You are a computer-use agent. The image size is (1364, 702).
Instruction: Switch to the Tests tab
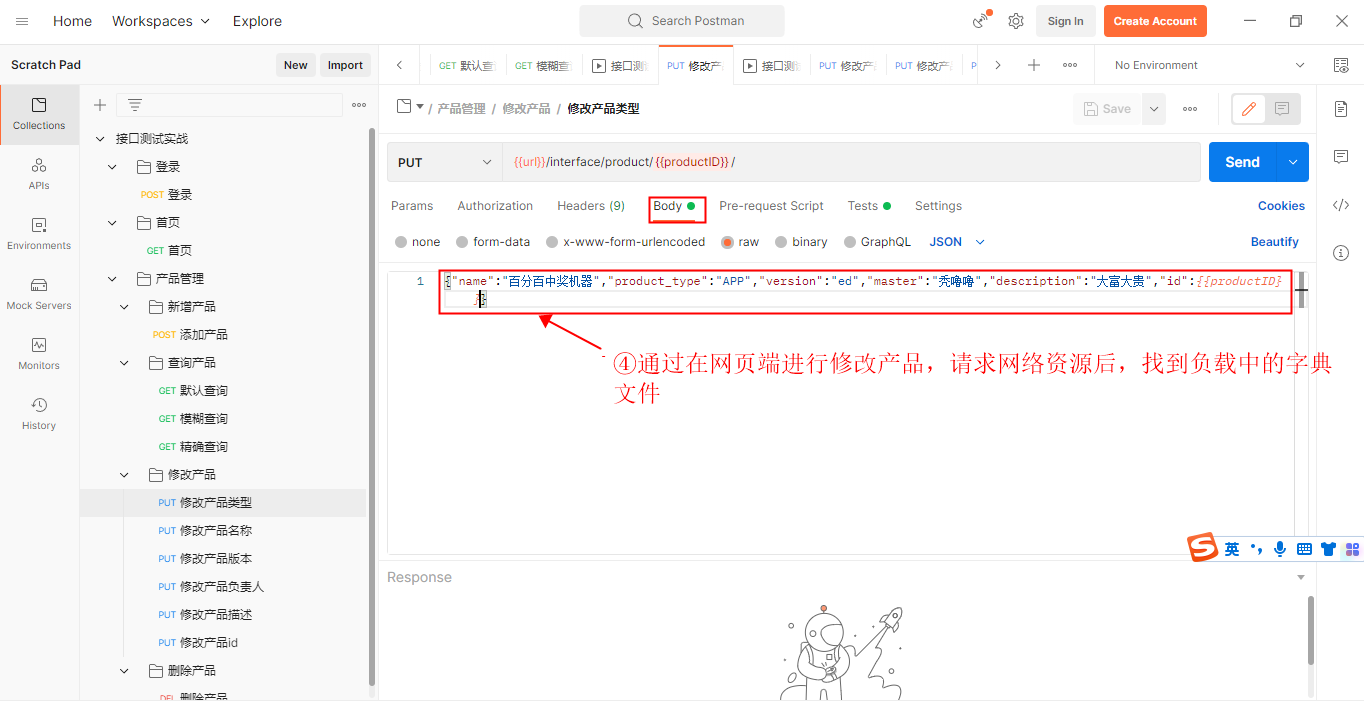[x=869, y=206]
